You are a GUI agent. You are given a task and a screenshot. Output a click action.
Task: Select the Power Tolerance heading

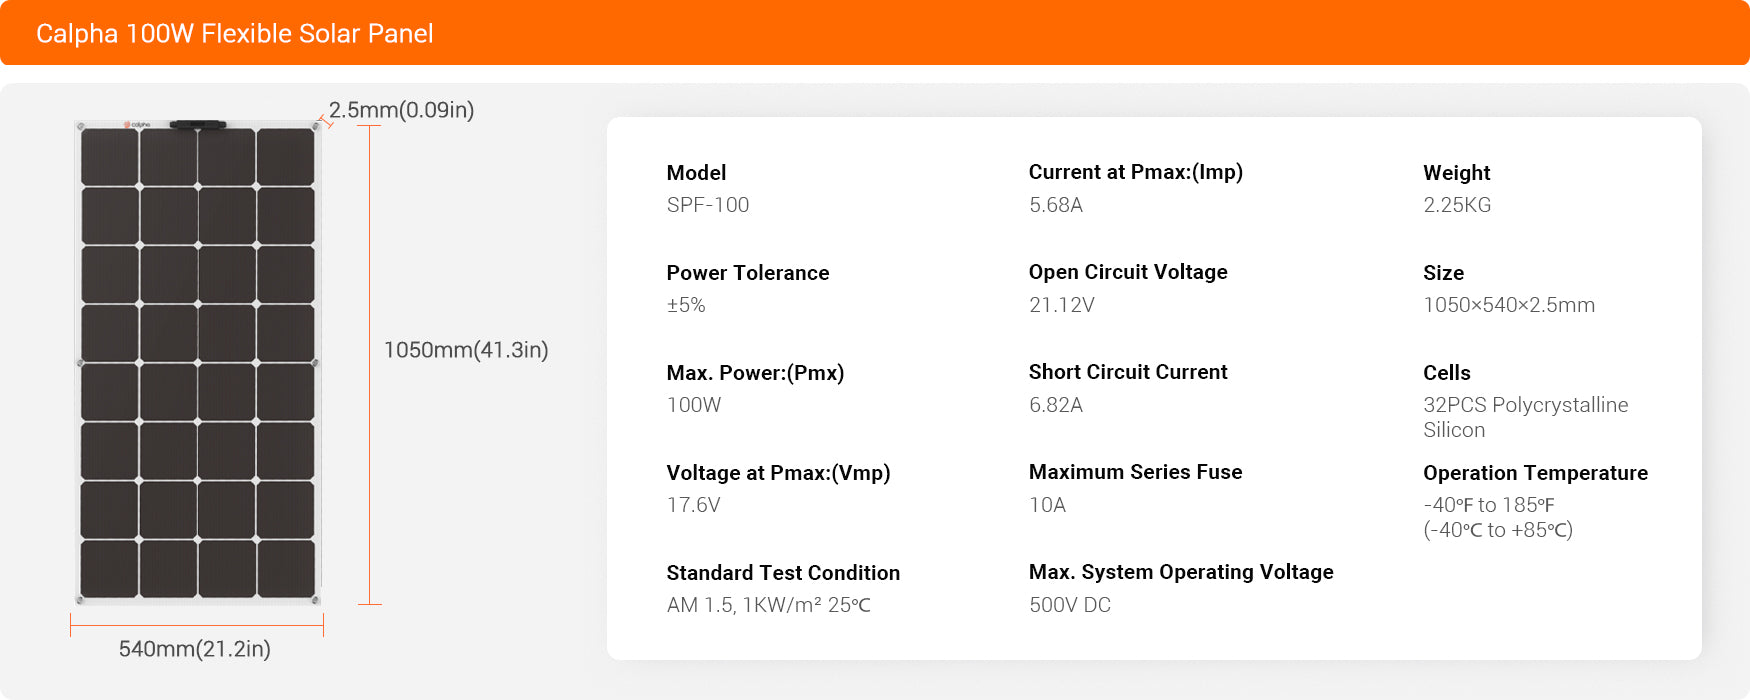tap(748, 273)
